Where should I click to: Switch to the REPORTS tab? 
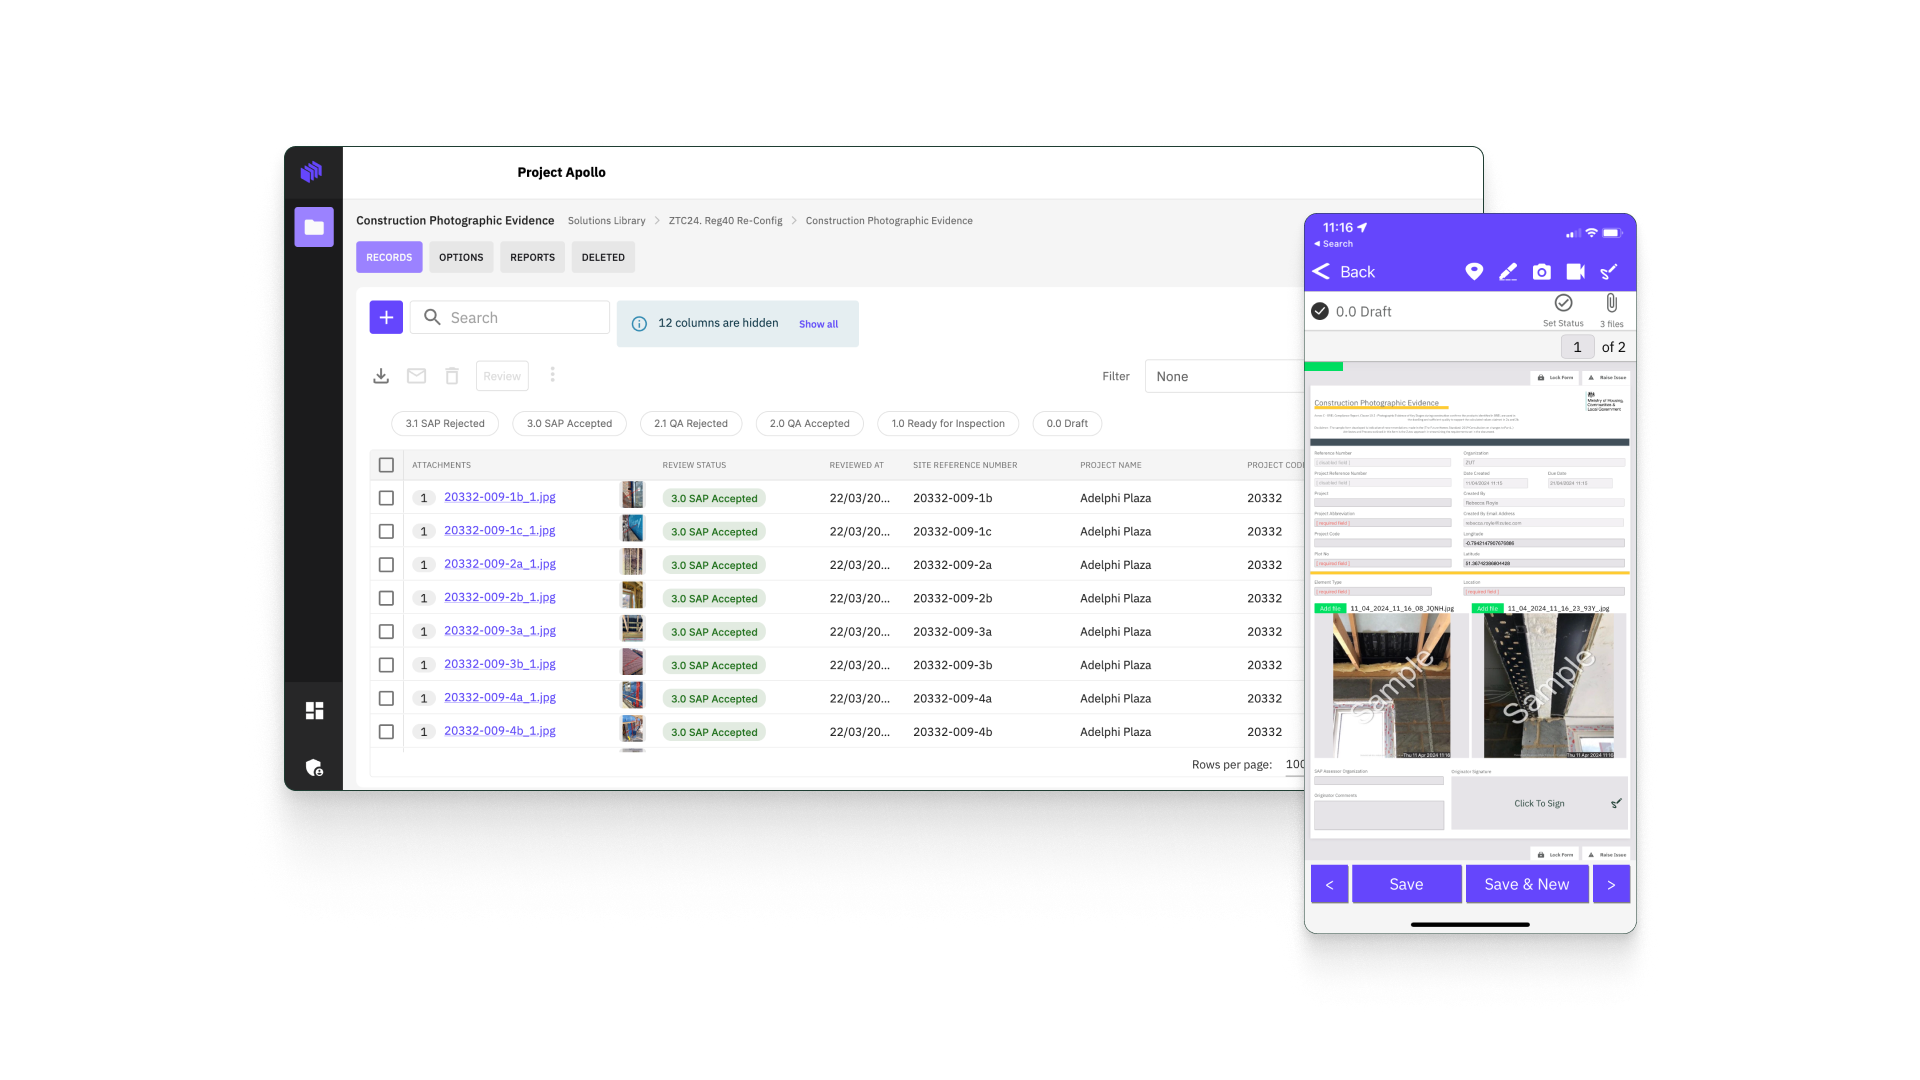[533, 257]
